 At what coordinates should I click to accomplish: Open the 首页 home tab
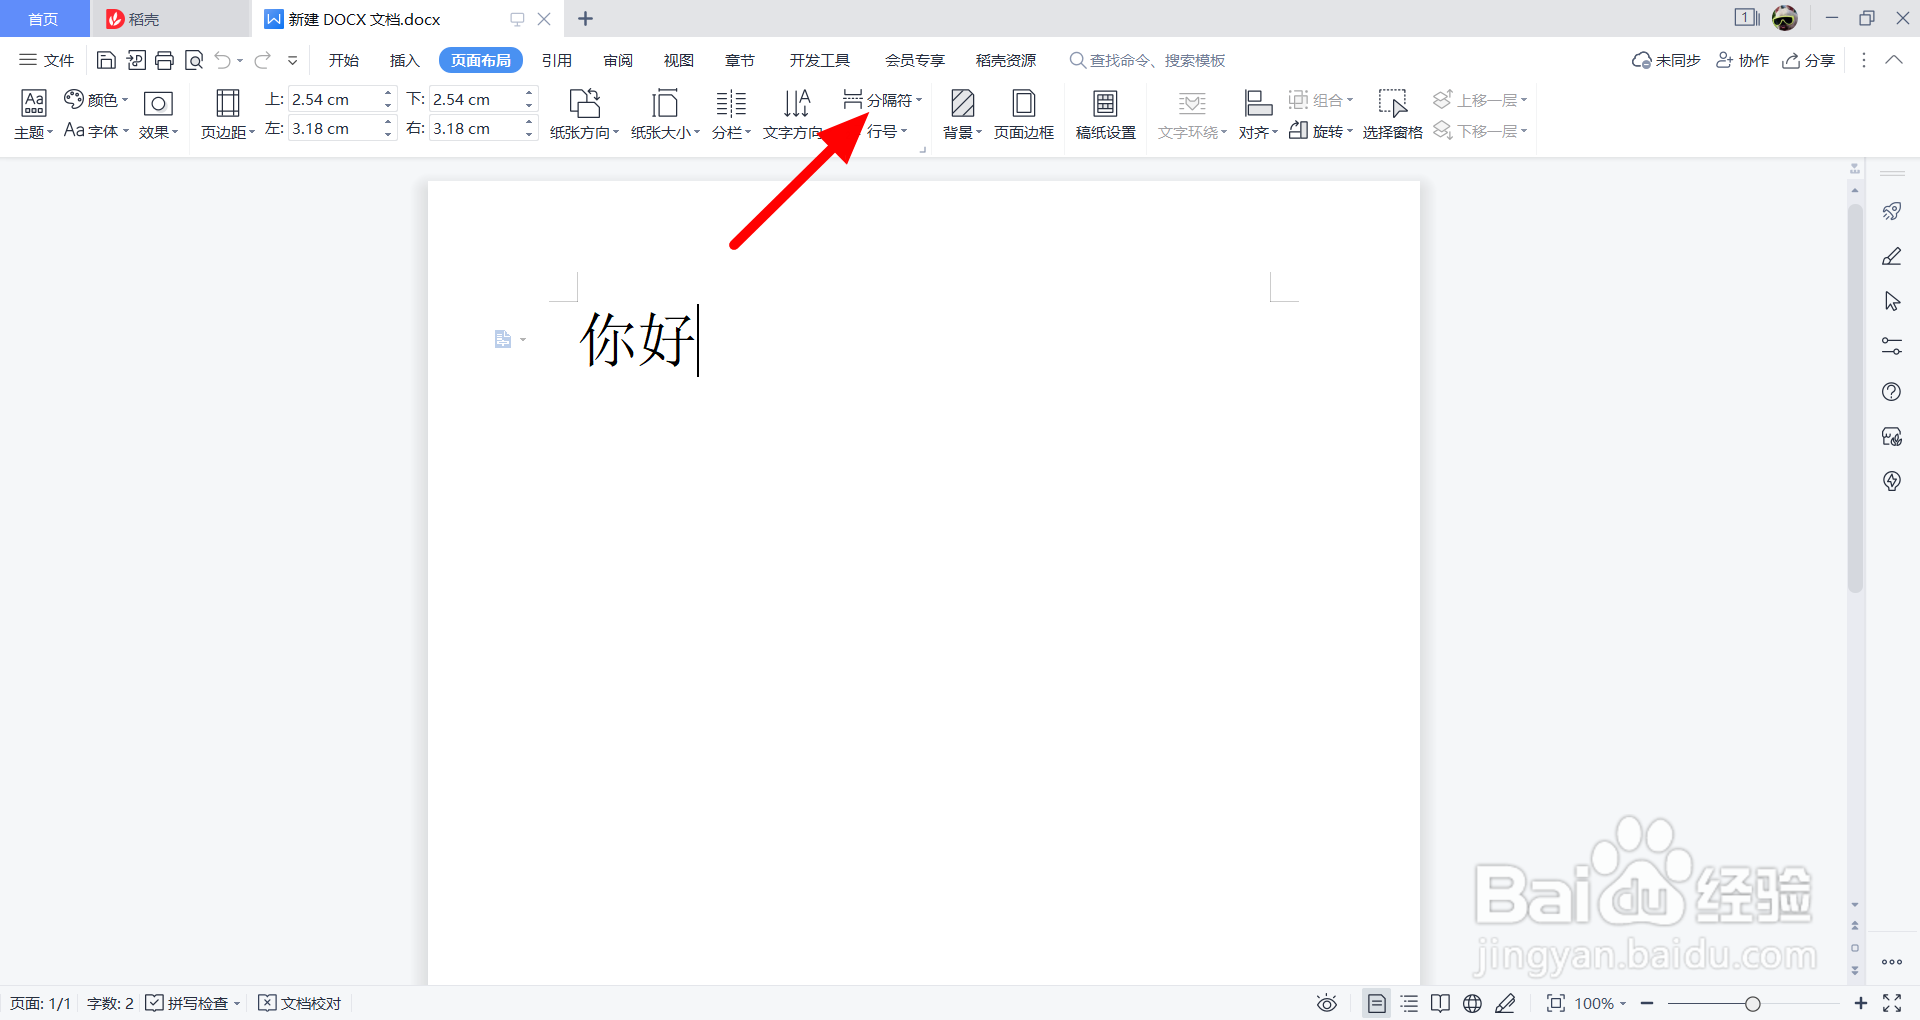click(43, 19)
